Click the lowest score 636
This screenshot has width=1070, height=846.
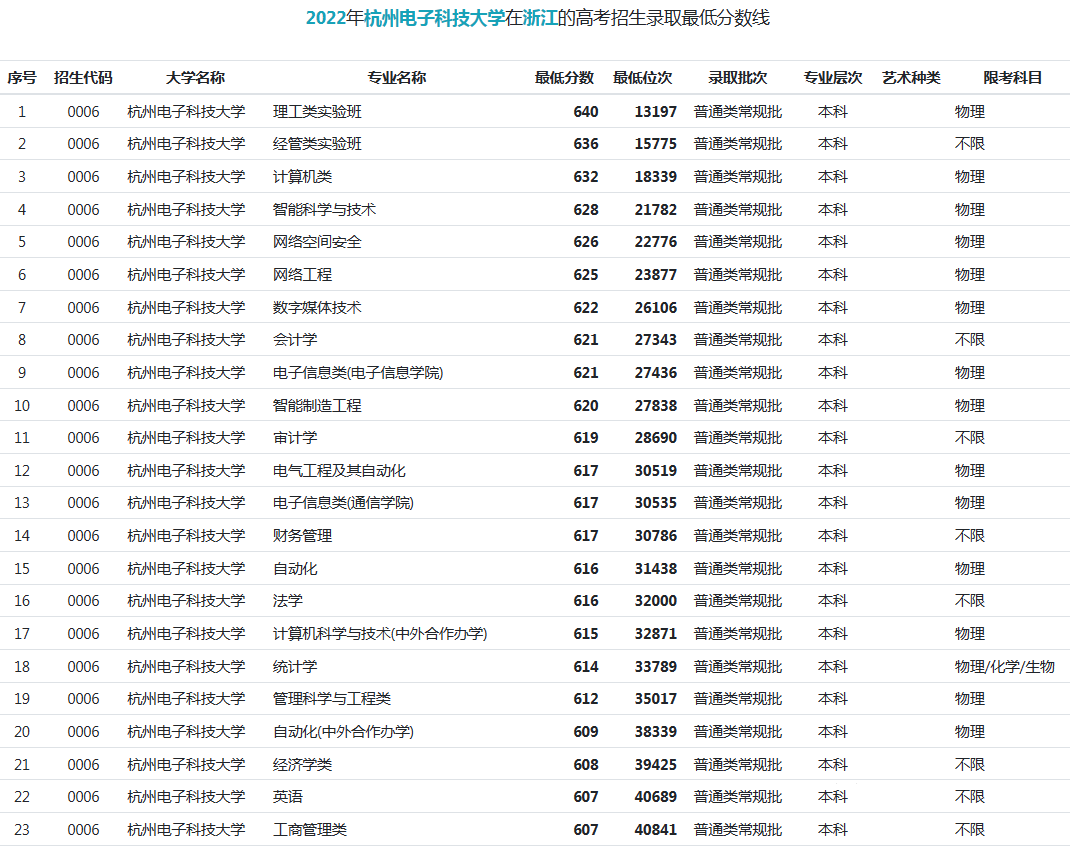pos(585,144)
